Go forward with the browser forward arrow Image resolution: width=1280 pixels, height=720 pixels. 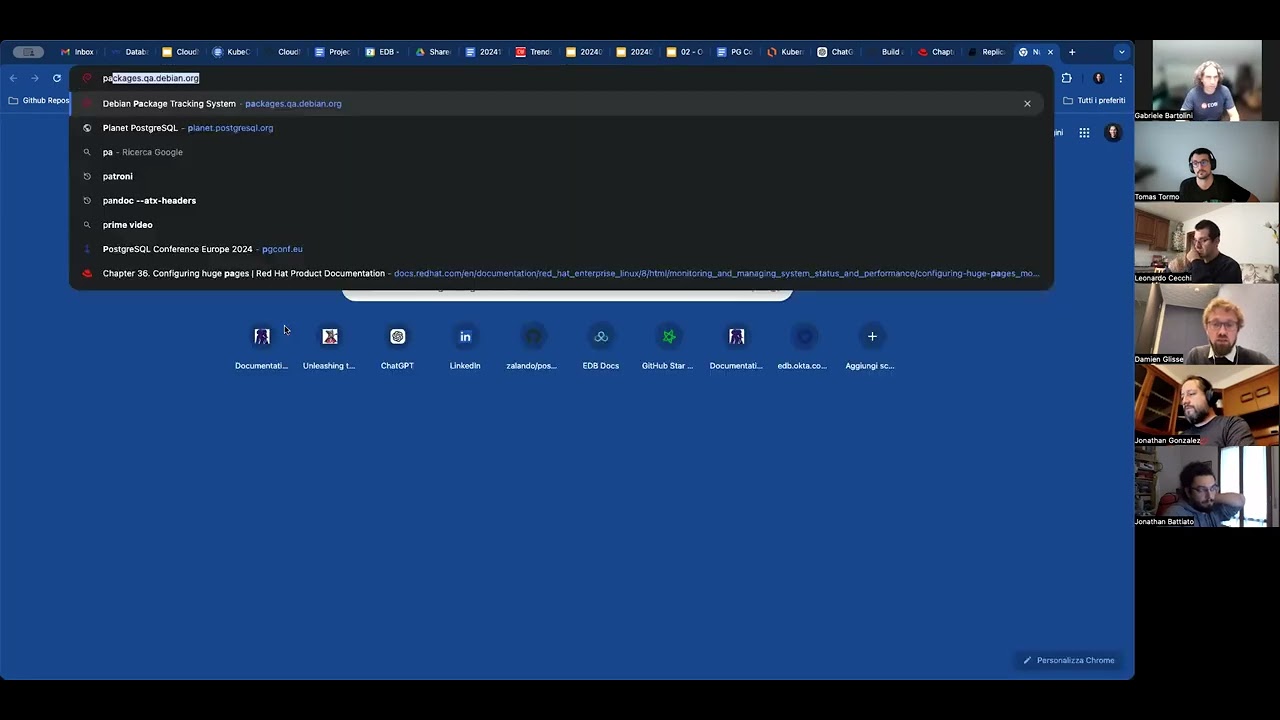[x=35, y=78]
